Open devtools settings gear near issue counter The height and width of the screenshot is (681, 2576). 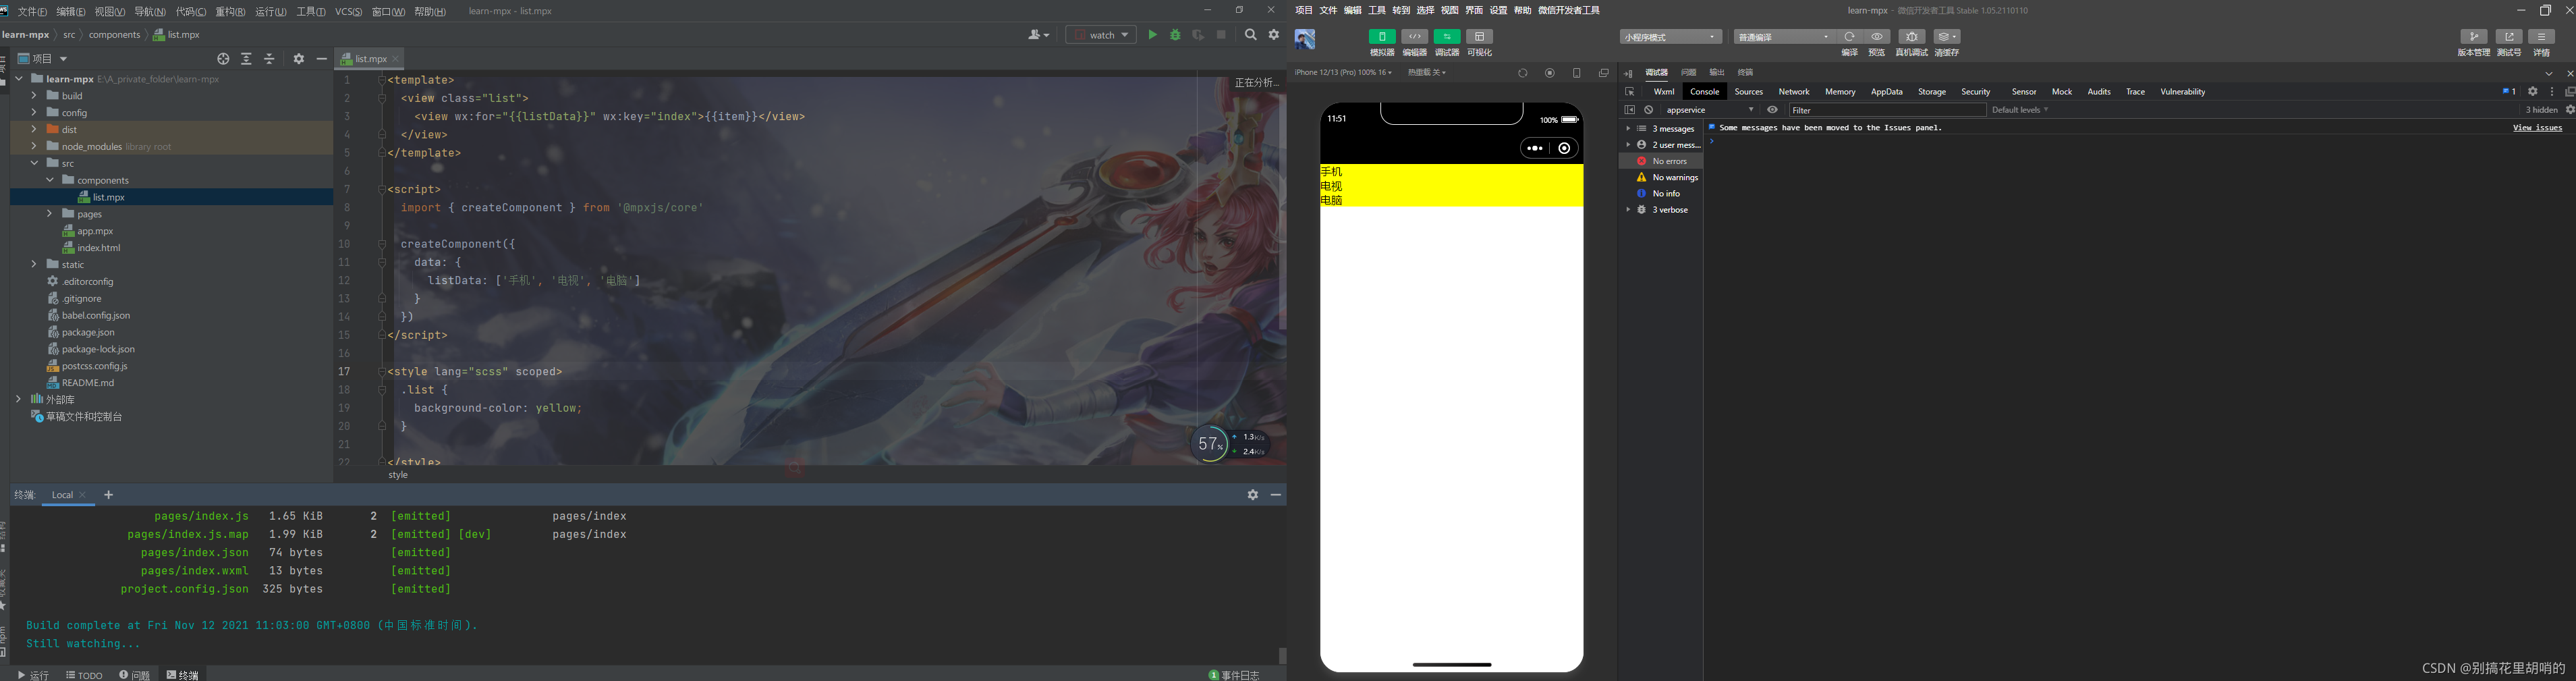(x=2533, y=92)
